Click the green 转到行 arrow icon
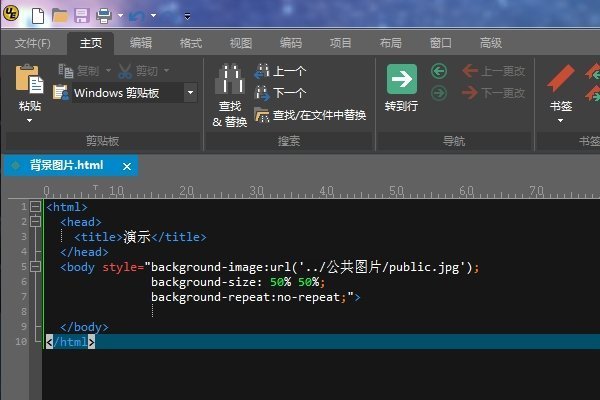The height and width of the screenshot is (400, 600). tap(402, 79)
